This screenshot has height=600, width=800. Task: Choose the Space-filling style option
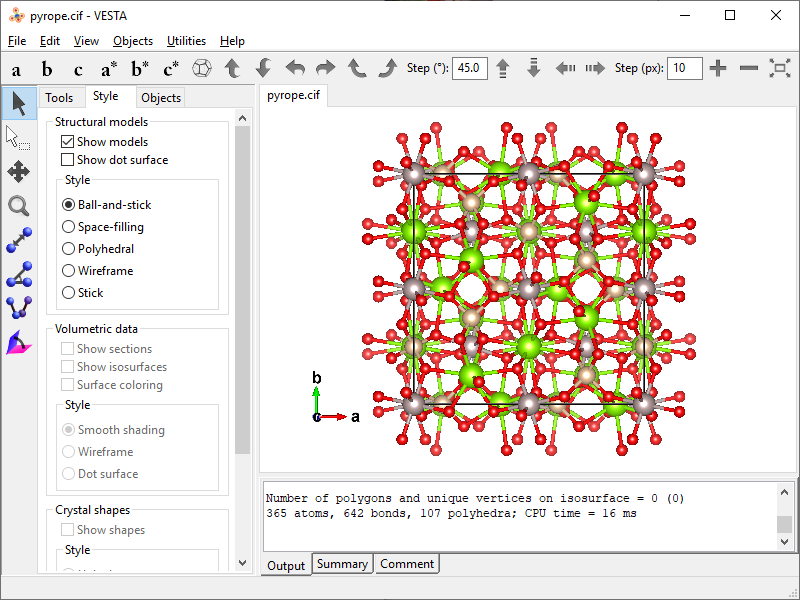[x=69, y=227]
